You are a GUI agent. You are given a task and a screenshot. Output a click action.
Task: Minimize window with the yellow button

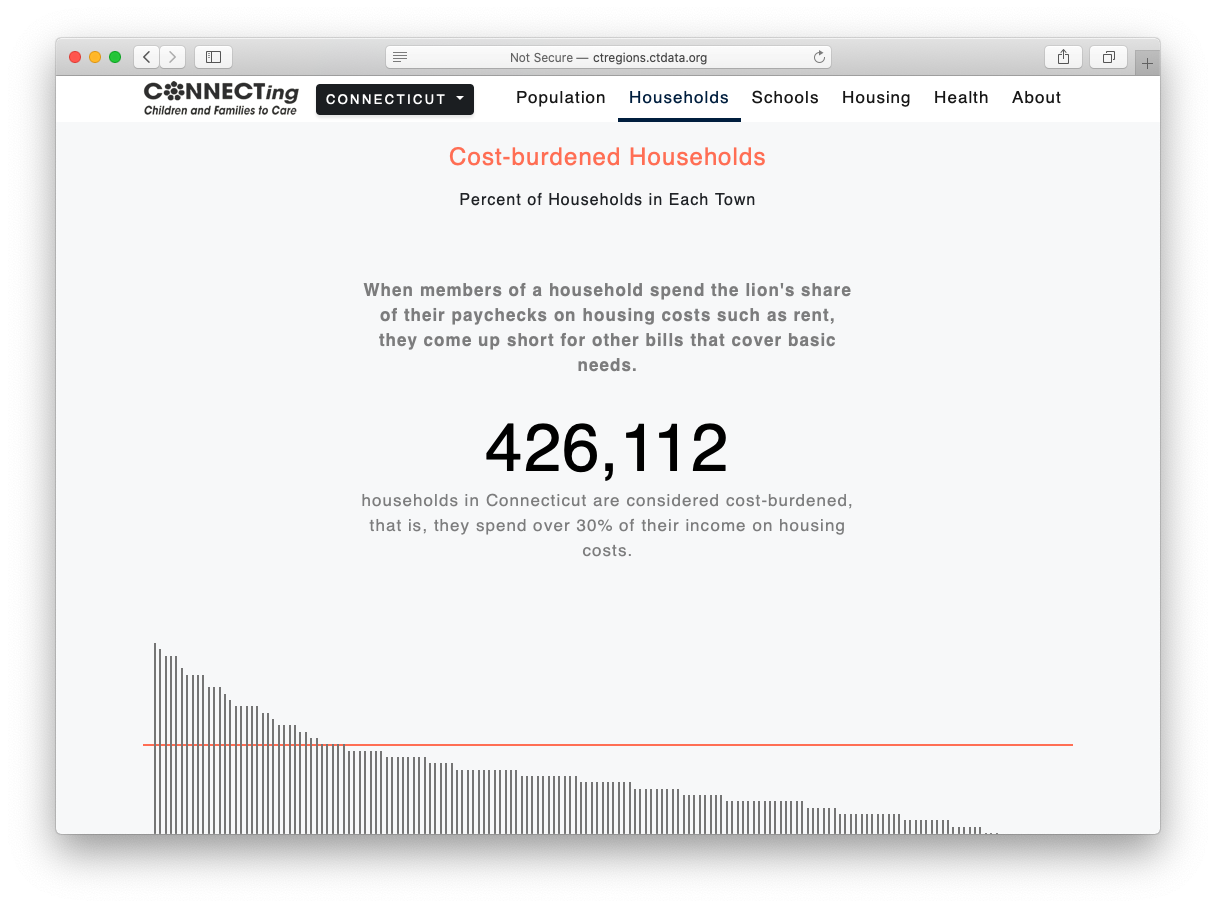tap(95, 57)
